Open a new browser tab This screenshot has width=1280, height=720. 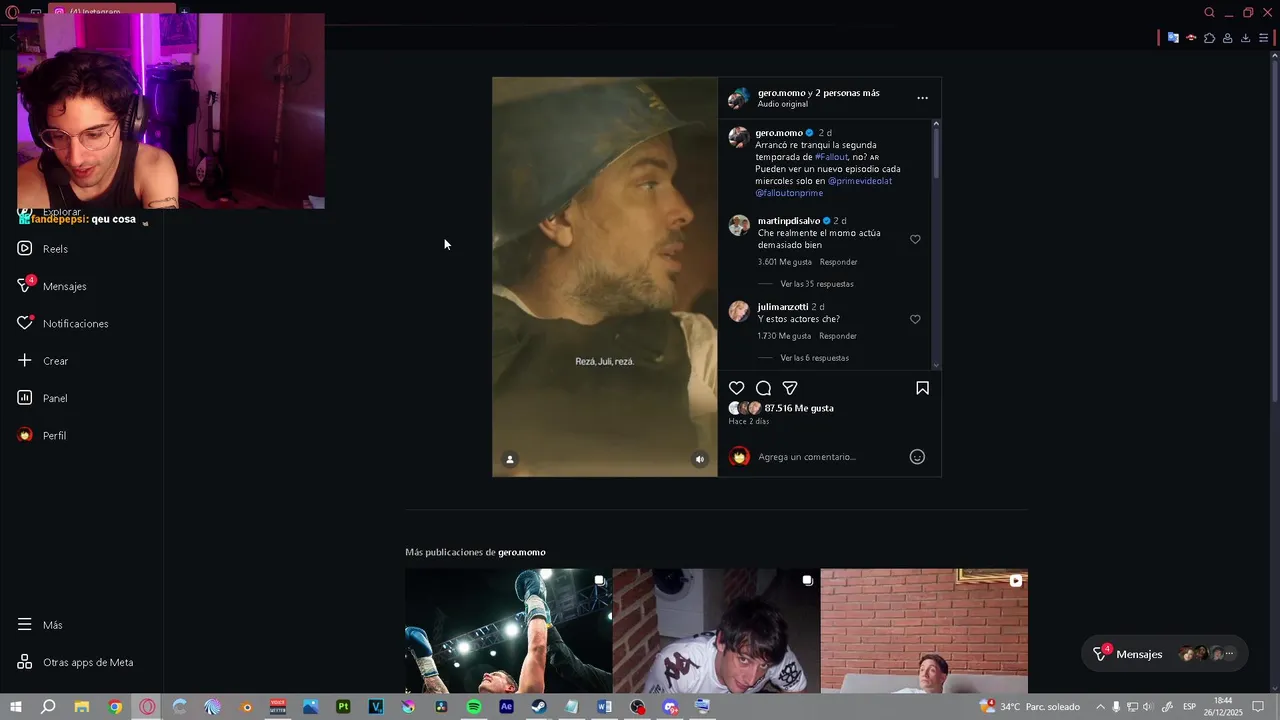click(184, 12)
